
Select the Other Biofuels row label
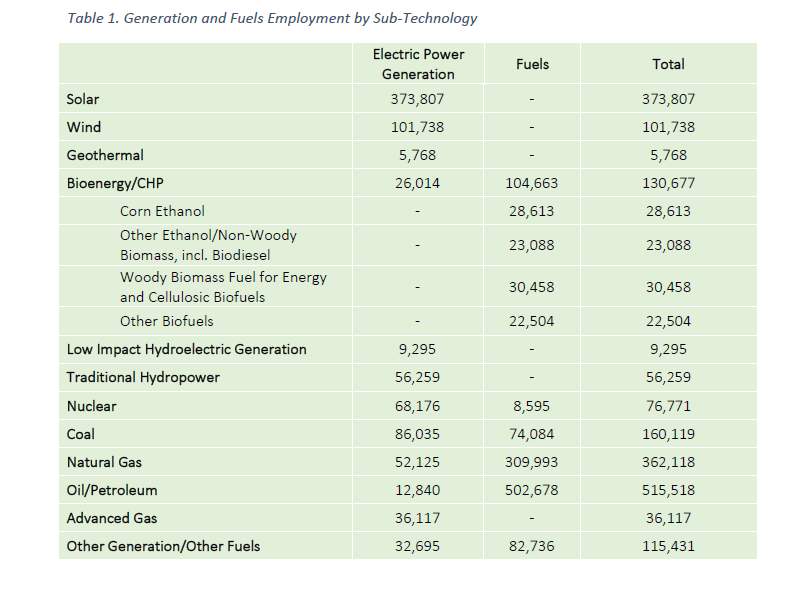pyautogui.click(x=167, y=322)
